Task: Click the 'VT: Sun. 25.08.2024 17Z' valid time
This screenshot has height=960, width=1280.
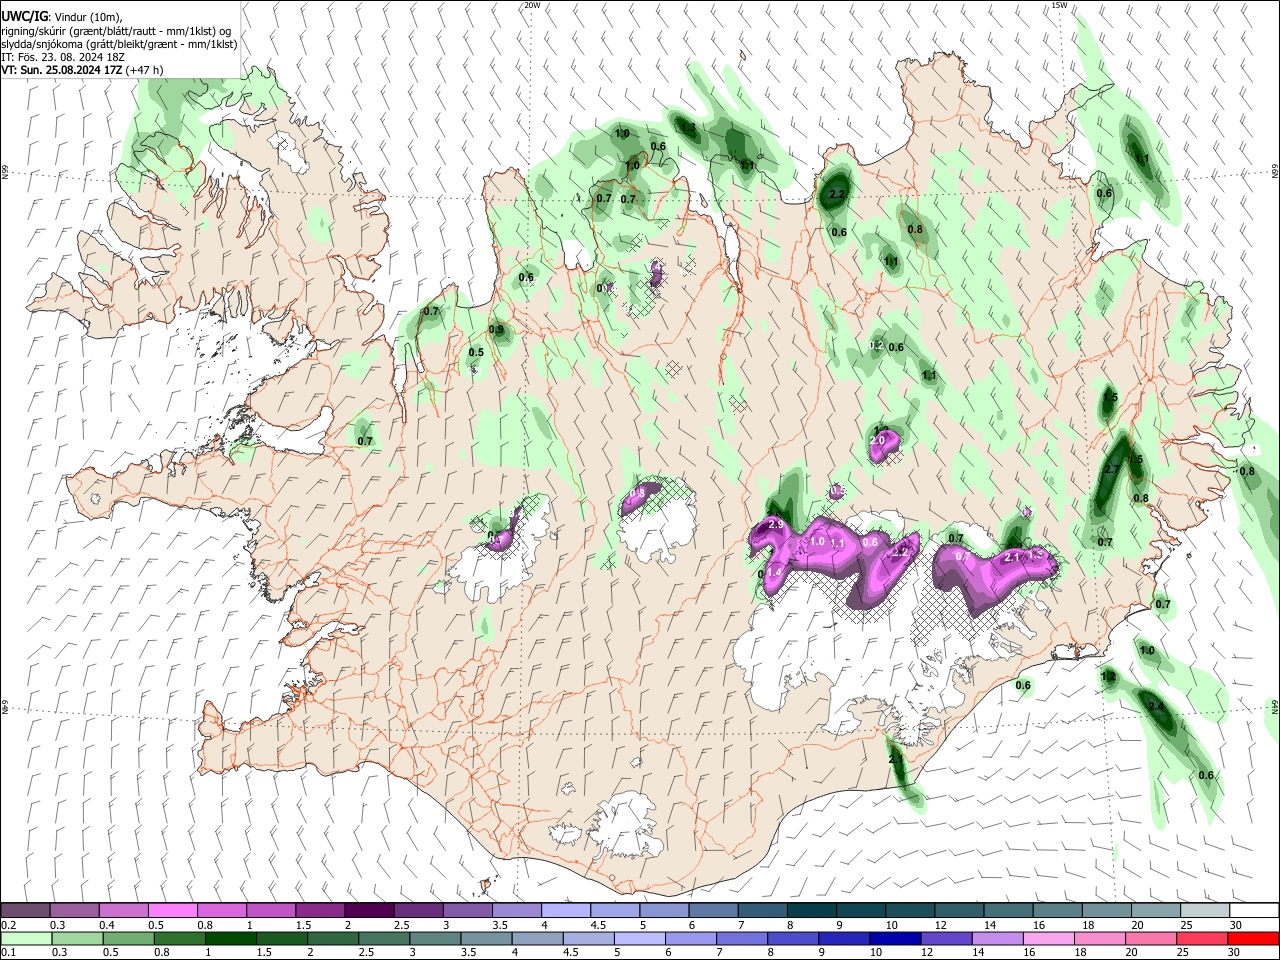Action: (x=62, y=70)
